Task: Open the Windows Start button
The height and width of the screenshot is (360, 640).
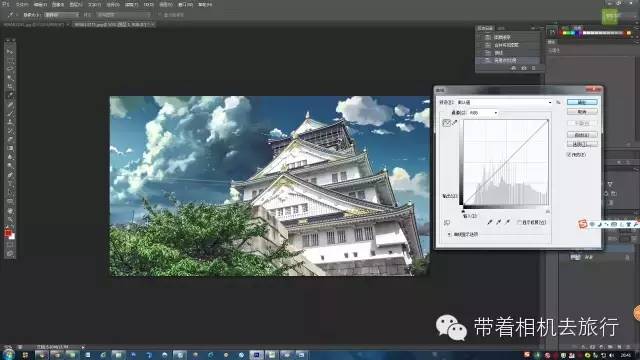Action: 8,355
